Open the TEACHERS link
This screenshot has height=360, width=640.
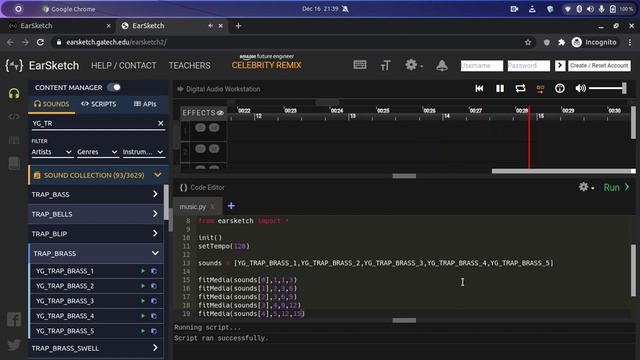click(189, 65)
